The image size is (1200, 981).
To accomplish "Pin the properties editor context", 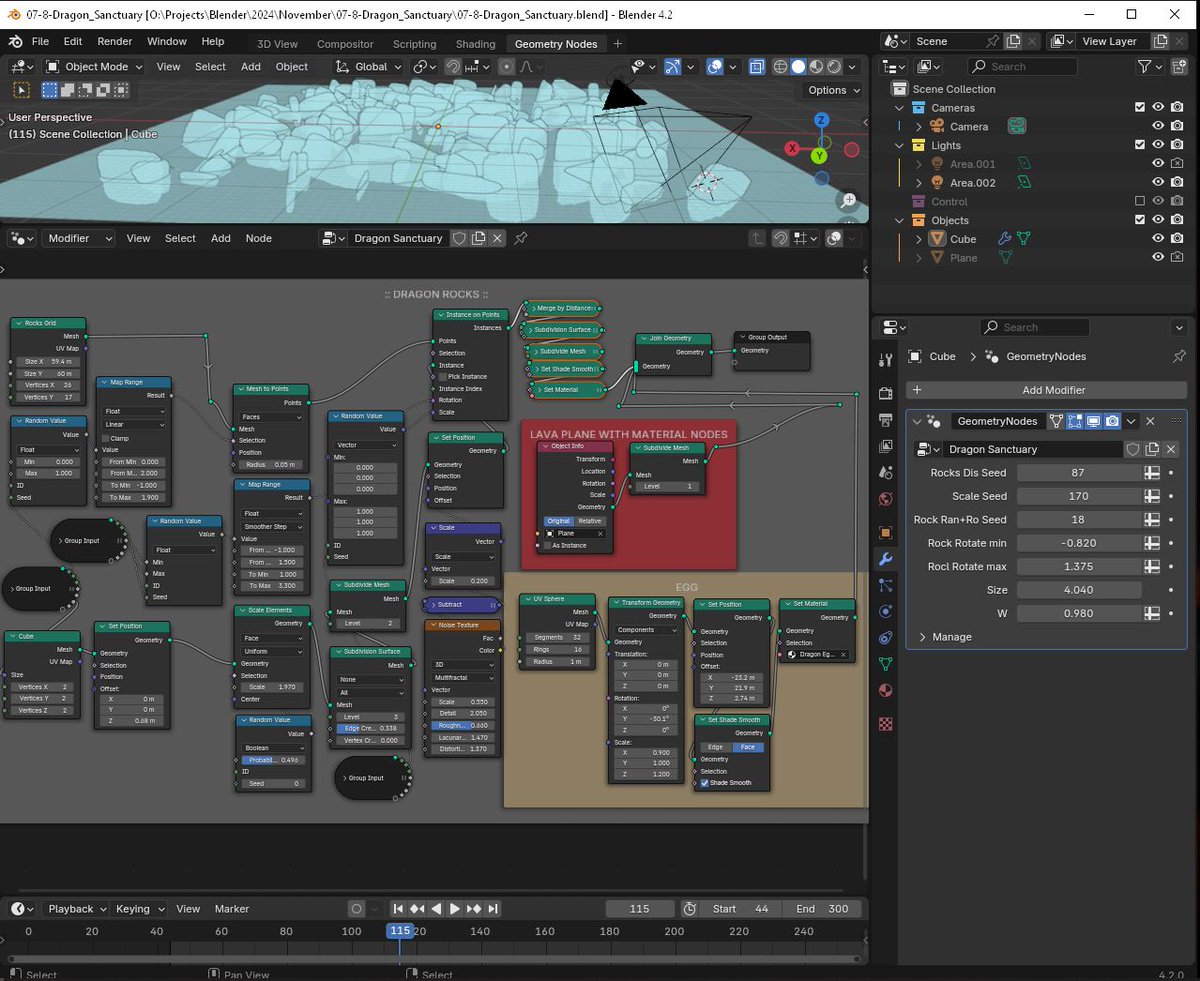I will pyautogui.click(x=1178, y=356).
